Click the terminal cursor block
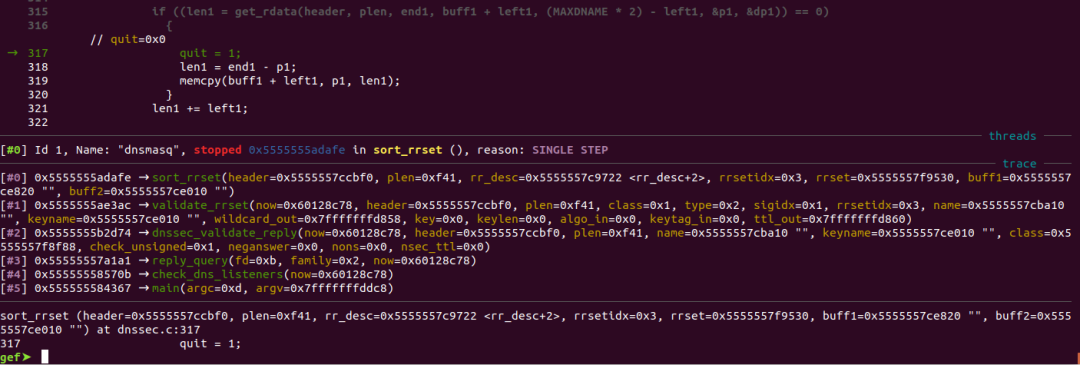The image size is (1080, 365). tap(45, 357)
